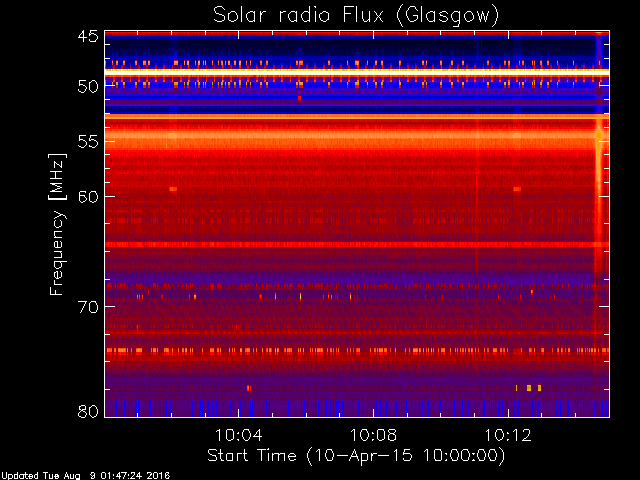Image resolution: width=640 pixels, height=480 pixels.
Task: Click the 'Updated Tue Aug 9' timestamp text
Action: (85, 476)
